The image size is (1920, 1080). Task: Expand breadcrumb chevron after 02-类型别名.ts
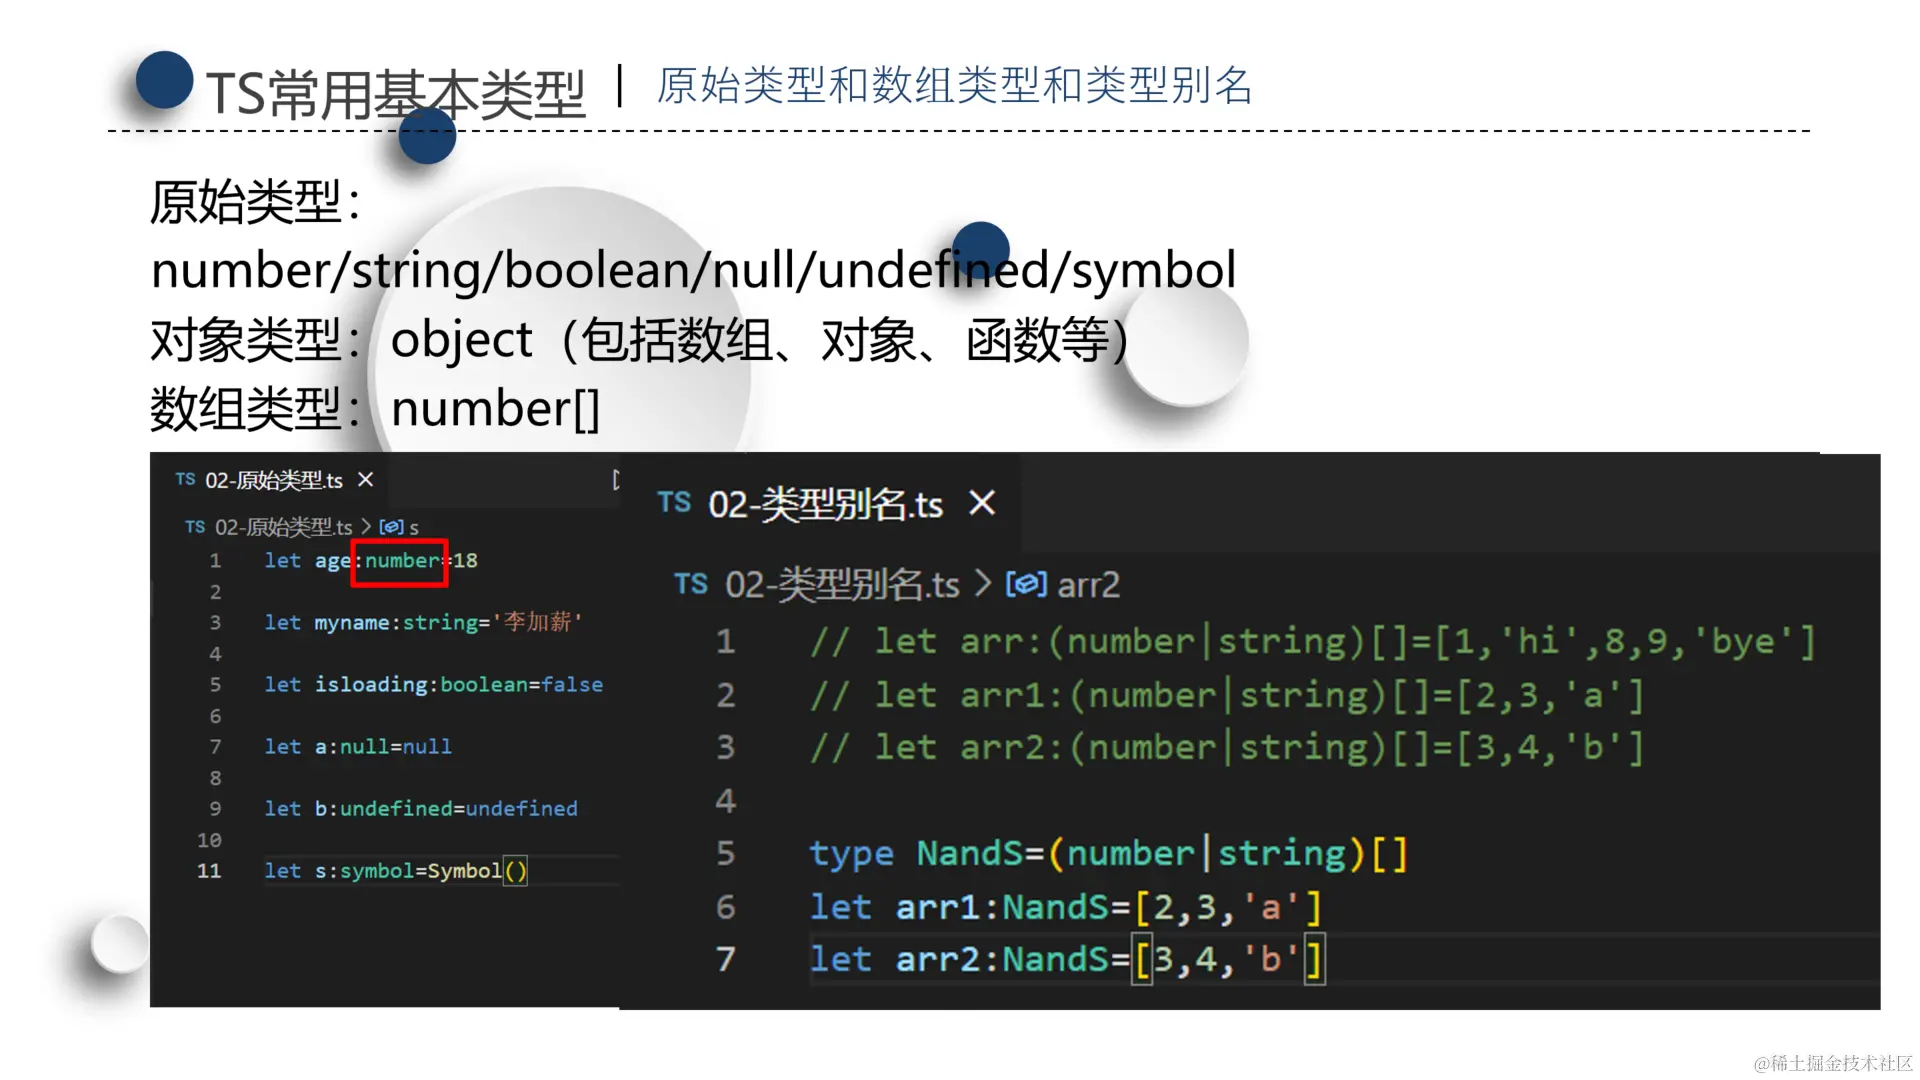click(x=983, y=584)
